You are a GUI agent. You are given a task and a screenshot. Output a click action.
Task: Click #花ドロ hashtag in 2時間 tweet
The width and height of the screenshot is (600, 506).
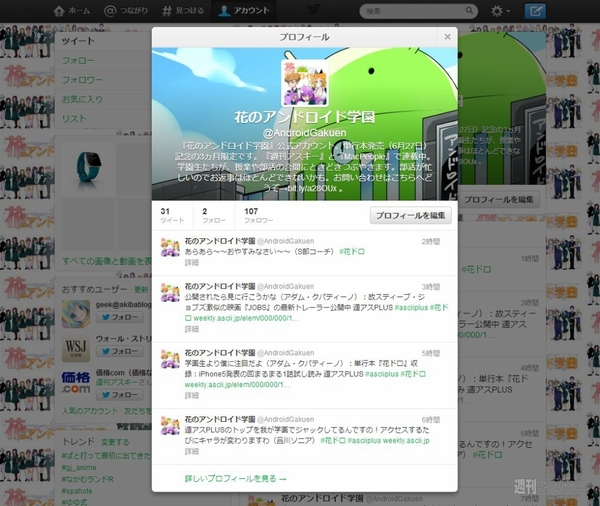(352, 251)
